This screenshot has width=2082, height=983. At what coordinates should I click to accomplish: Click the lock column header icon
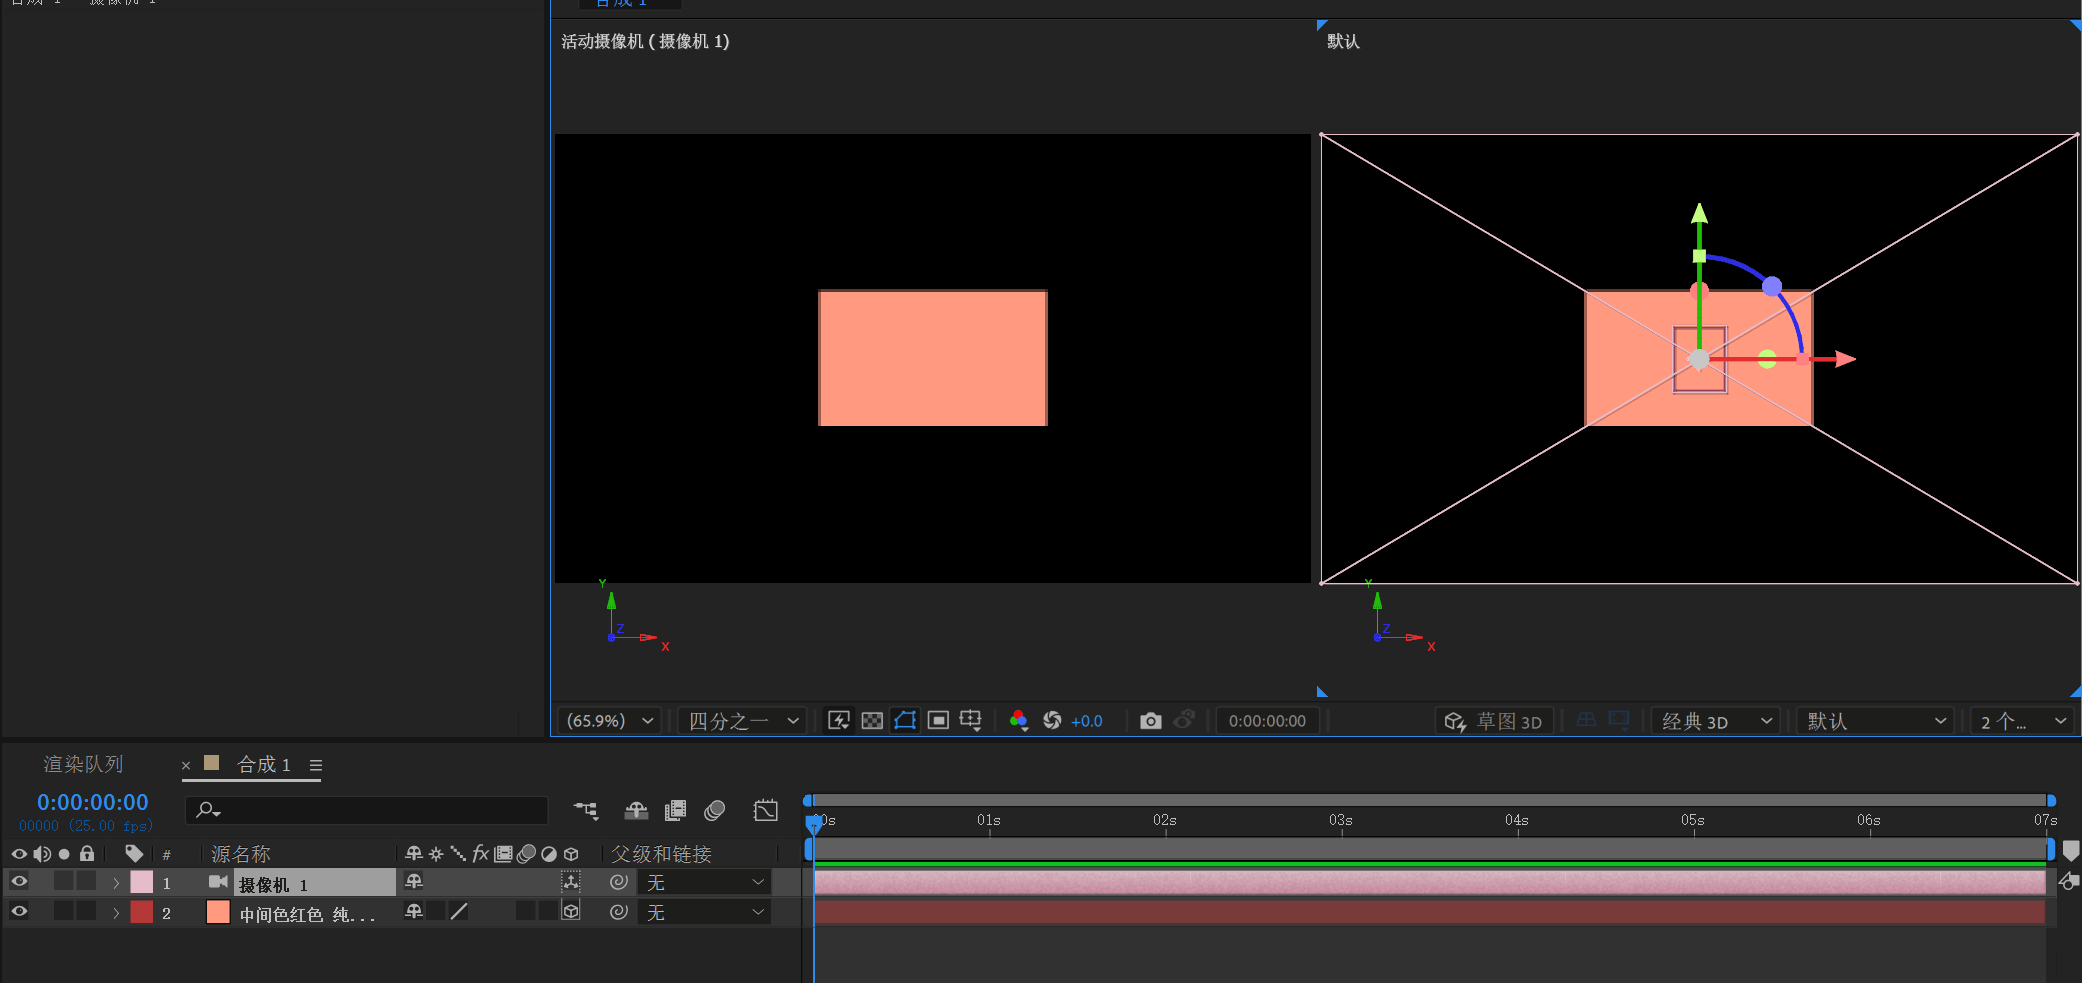(87, 854)
